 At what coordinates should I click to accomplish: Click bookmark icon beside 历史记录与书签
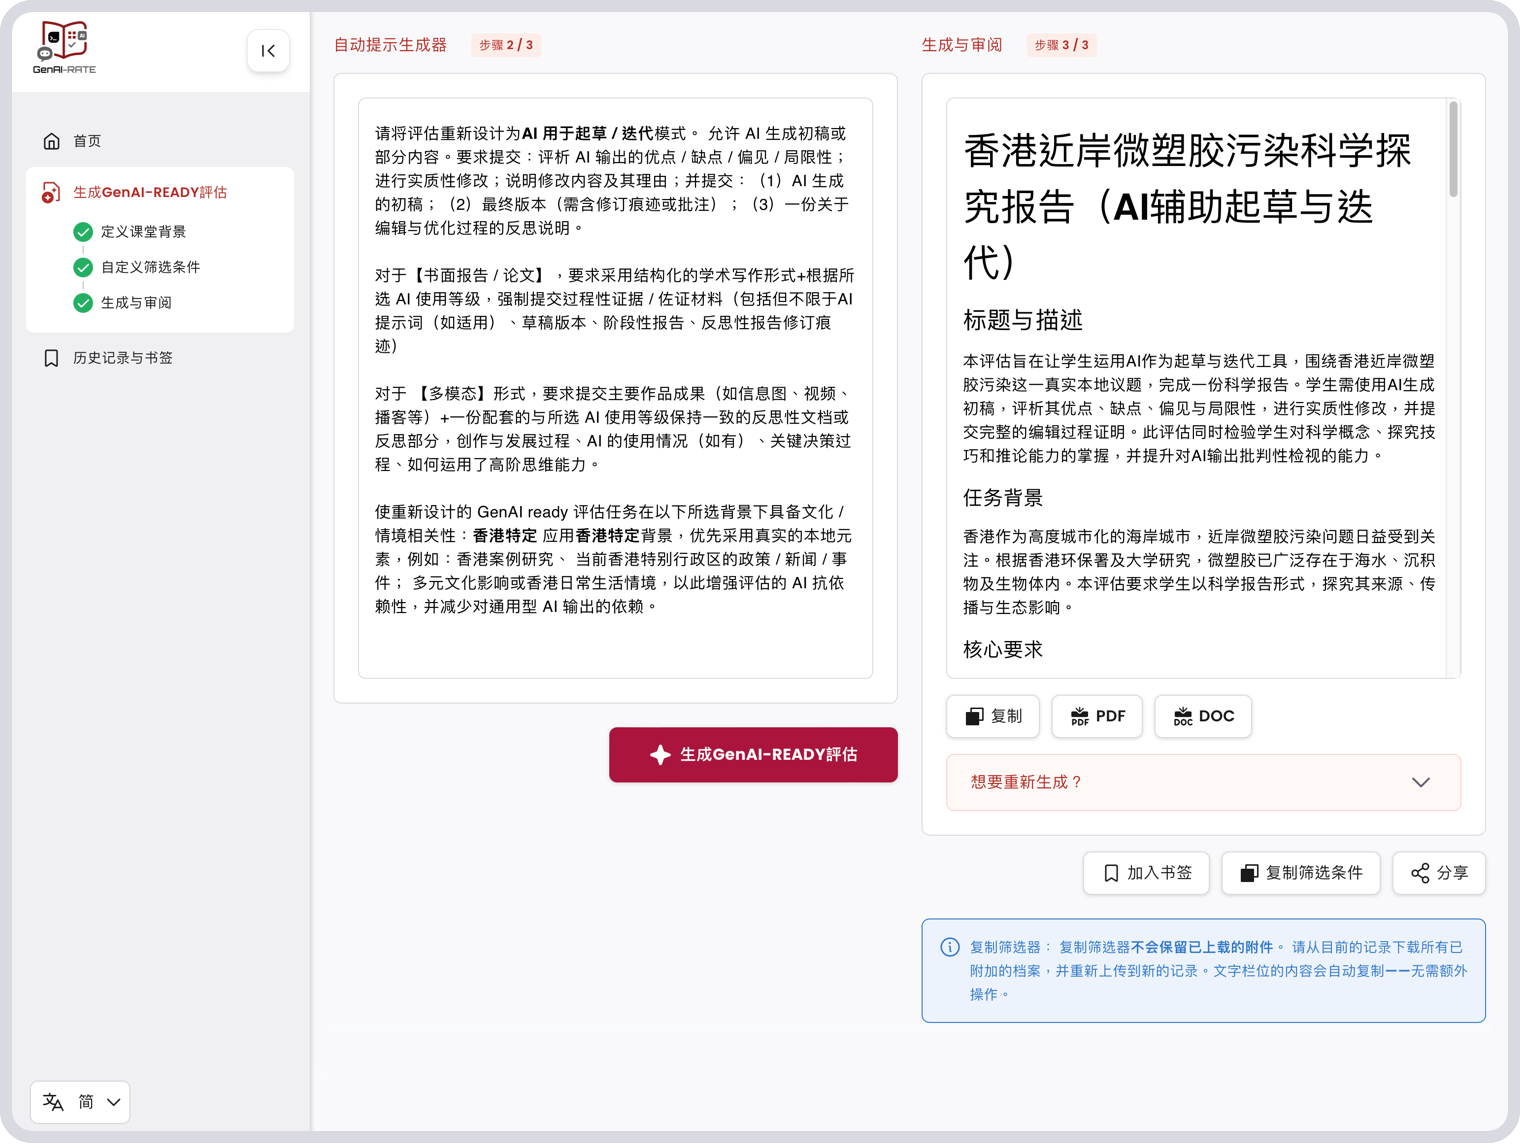(x=52, y=358)
